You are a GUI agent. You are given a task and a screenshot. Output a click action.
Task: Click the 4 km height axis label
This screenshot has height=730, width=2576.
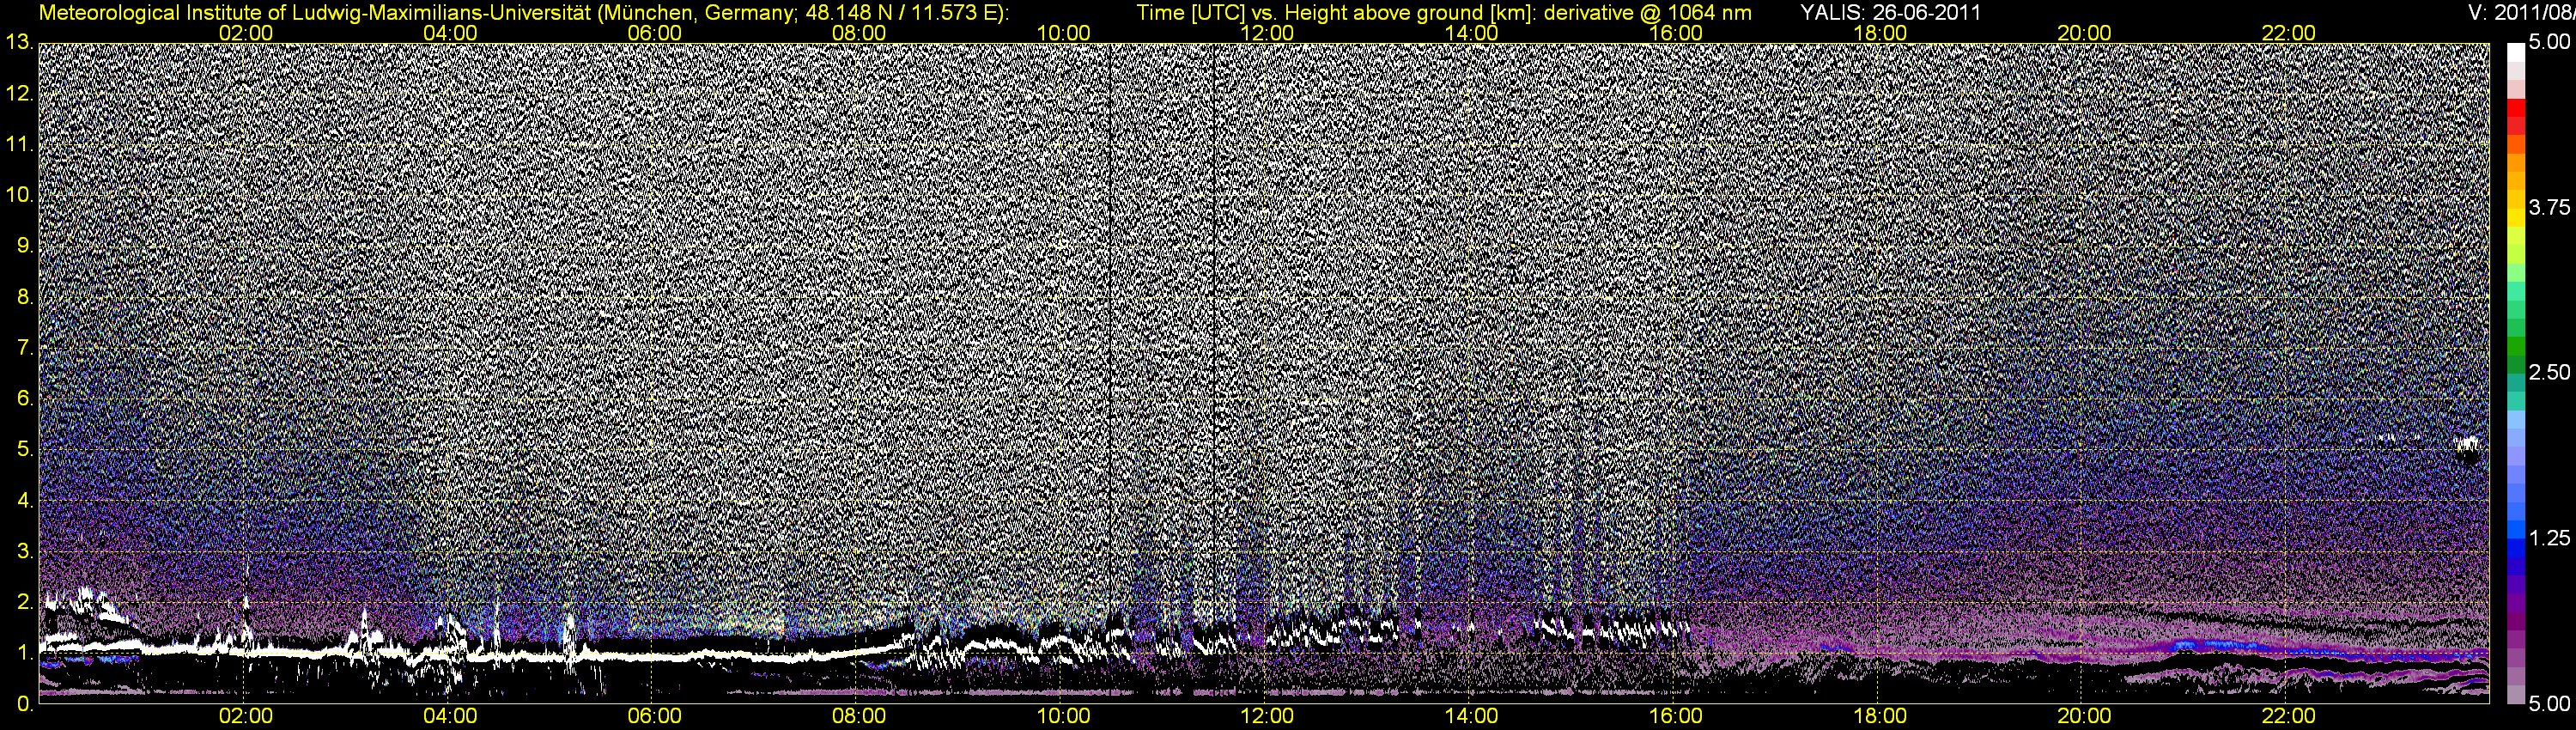coord(24,501)
